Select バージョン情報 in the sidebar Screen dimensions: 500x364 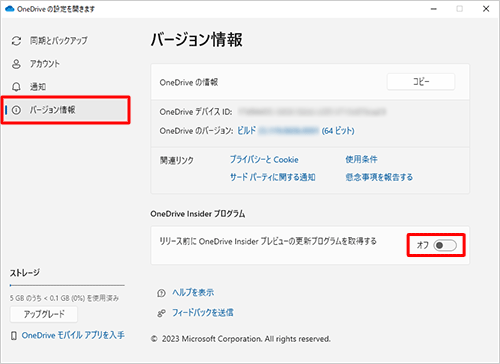pos(65,110)
